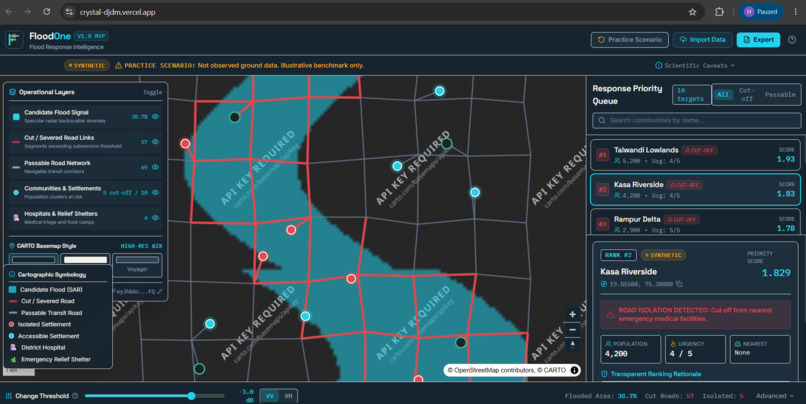Screen dimensions: 806x404
Task: Open the map attribution info icon
Action: point(574,370)
